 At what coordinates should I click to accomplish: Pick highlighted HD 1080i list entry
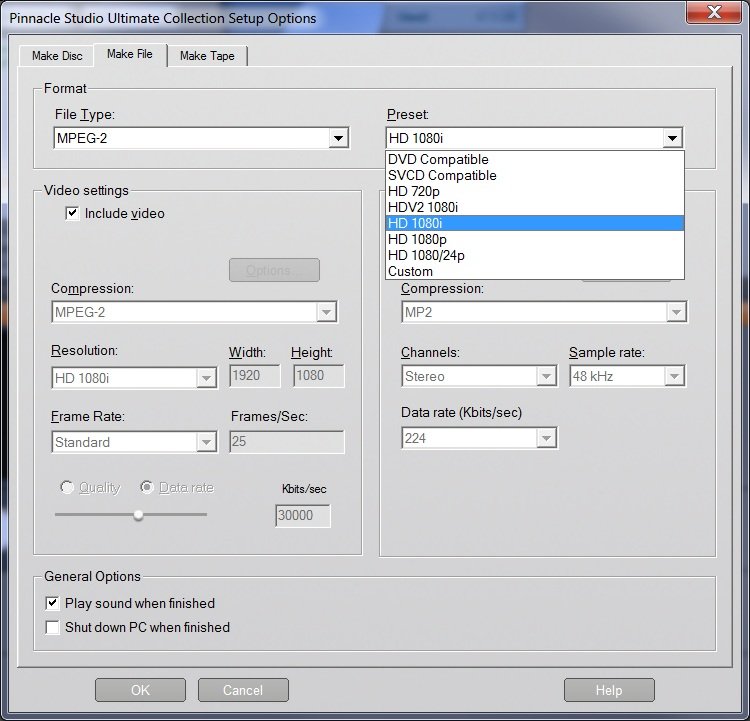535,223
